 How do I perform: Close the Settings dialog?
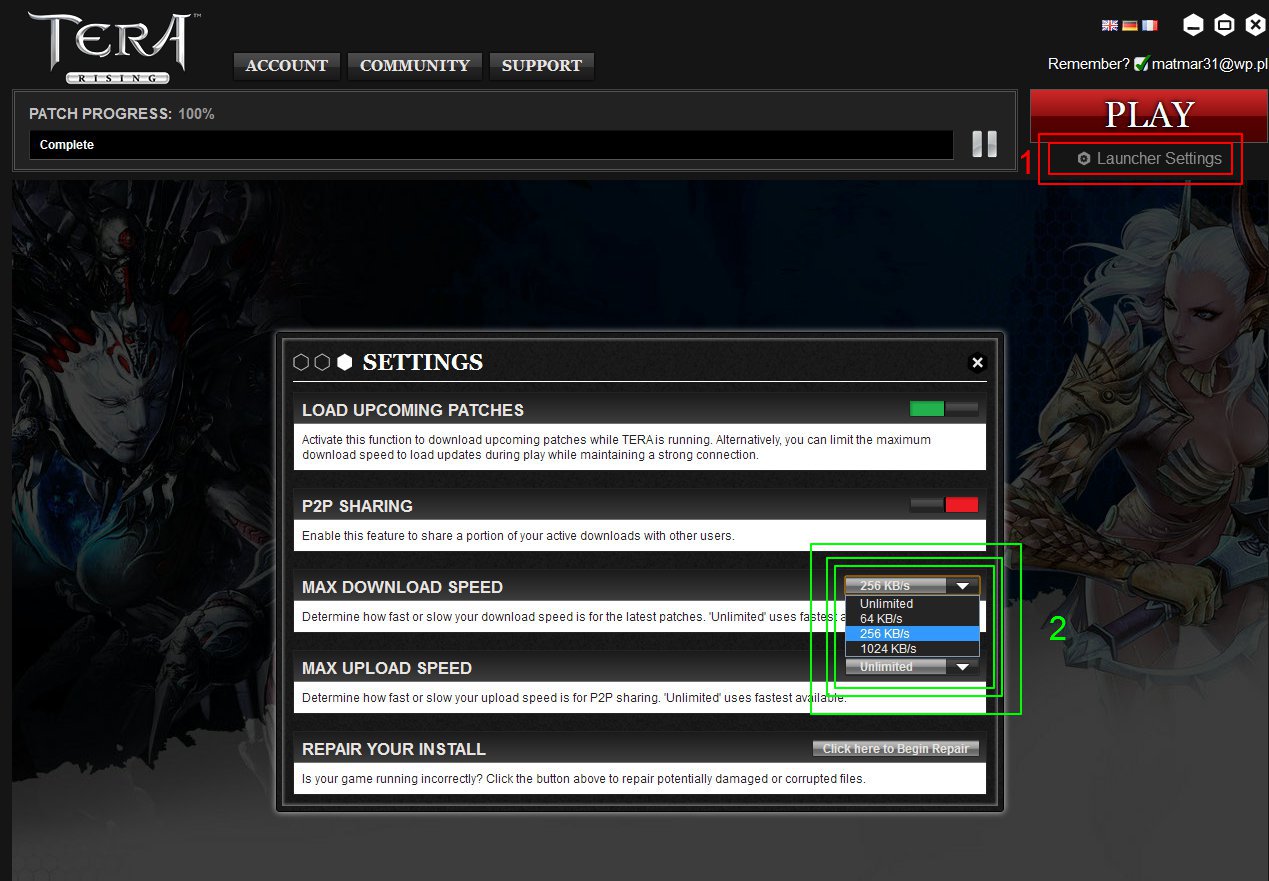click(978, 363)
